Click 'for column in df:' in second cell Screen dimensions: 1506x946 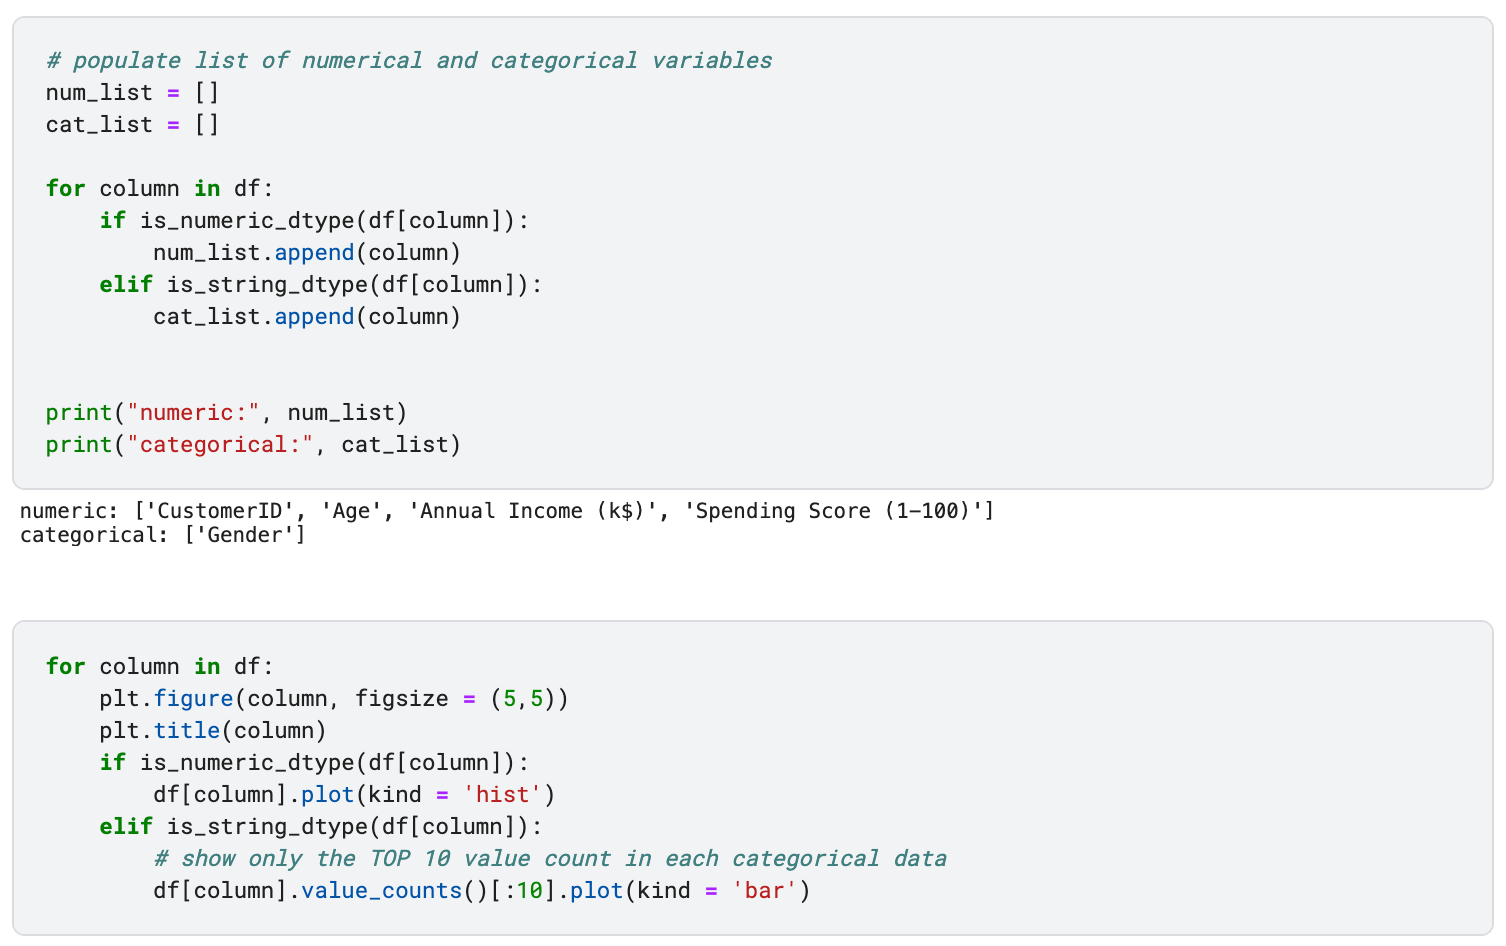tap(160, 667)
